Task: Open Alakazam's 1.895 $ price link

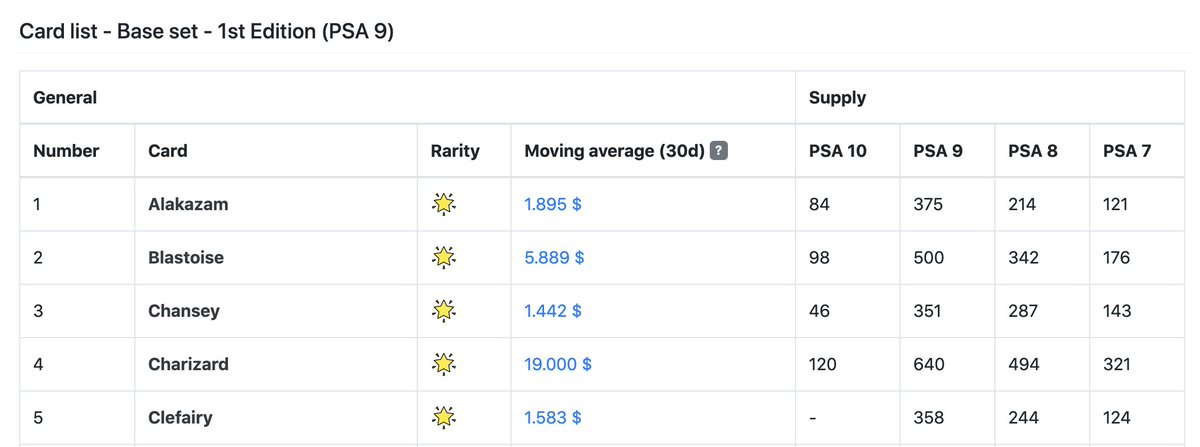Action: point(553,204)
